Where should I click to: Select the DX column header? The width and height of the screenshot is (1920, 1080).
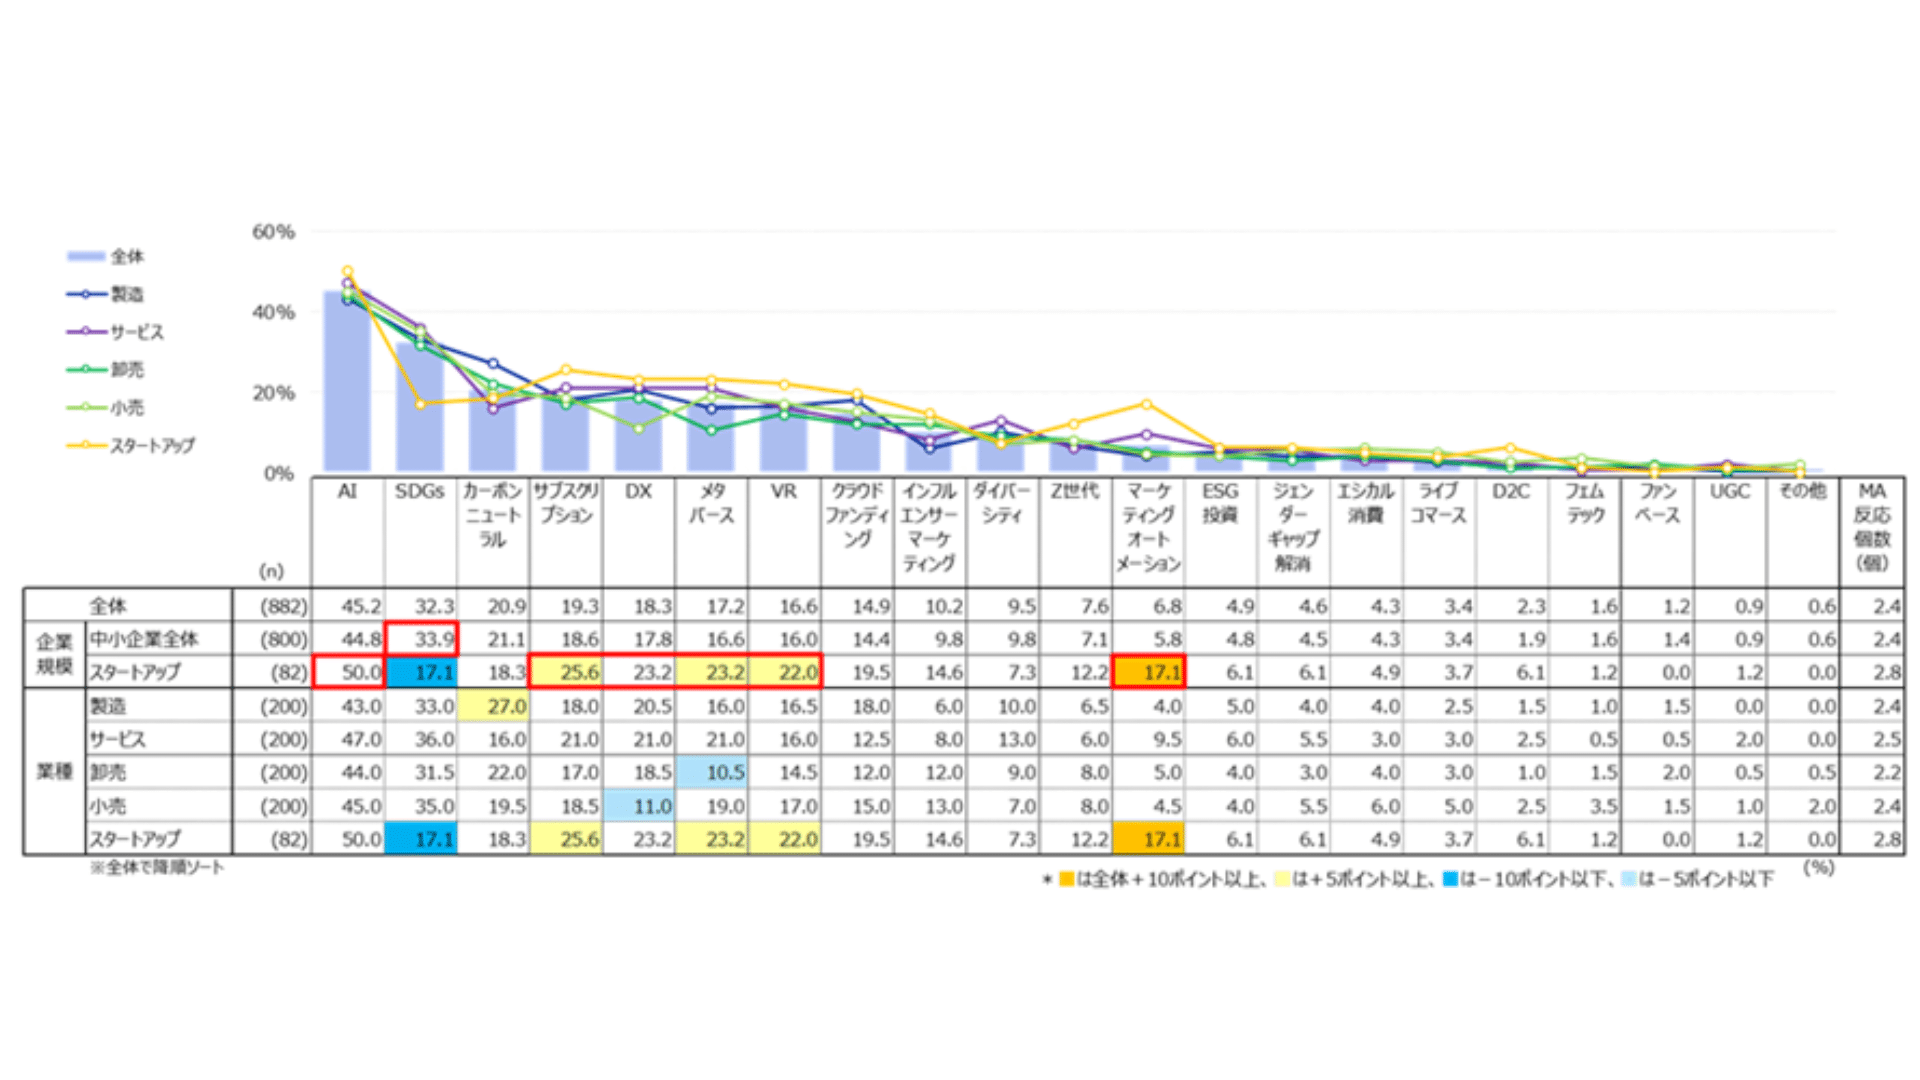pos(638,492)
